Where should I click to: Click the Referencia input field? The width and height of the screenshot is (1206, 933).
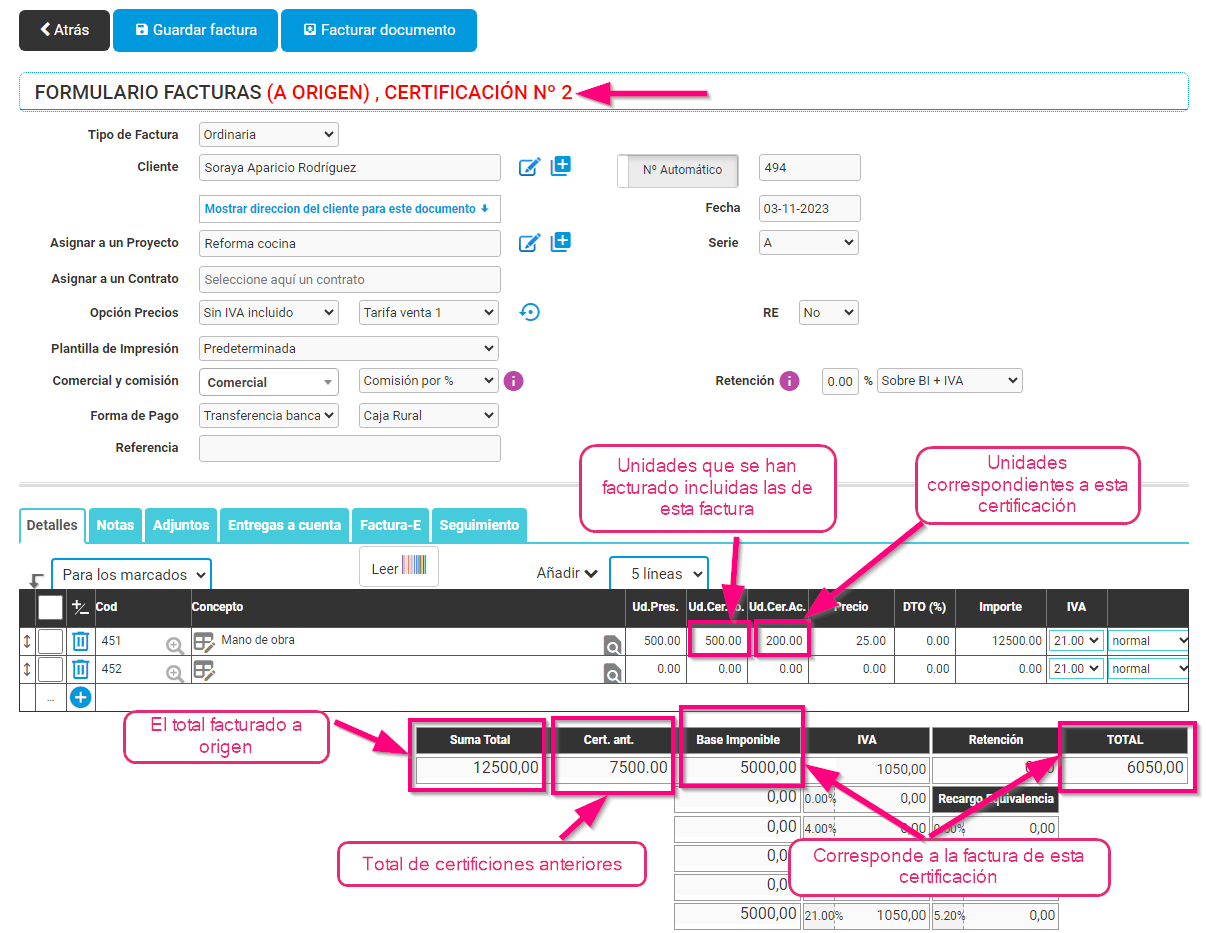tap(349, 448)
